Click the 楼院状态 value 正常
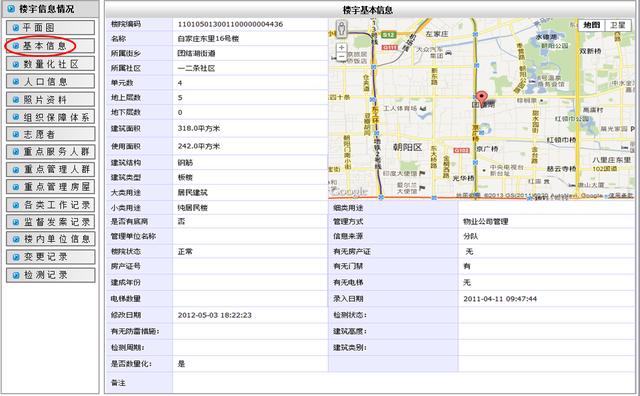 point(185,251)
